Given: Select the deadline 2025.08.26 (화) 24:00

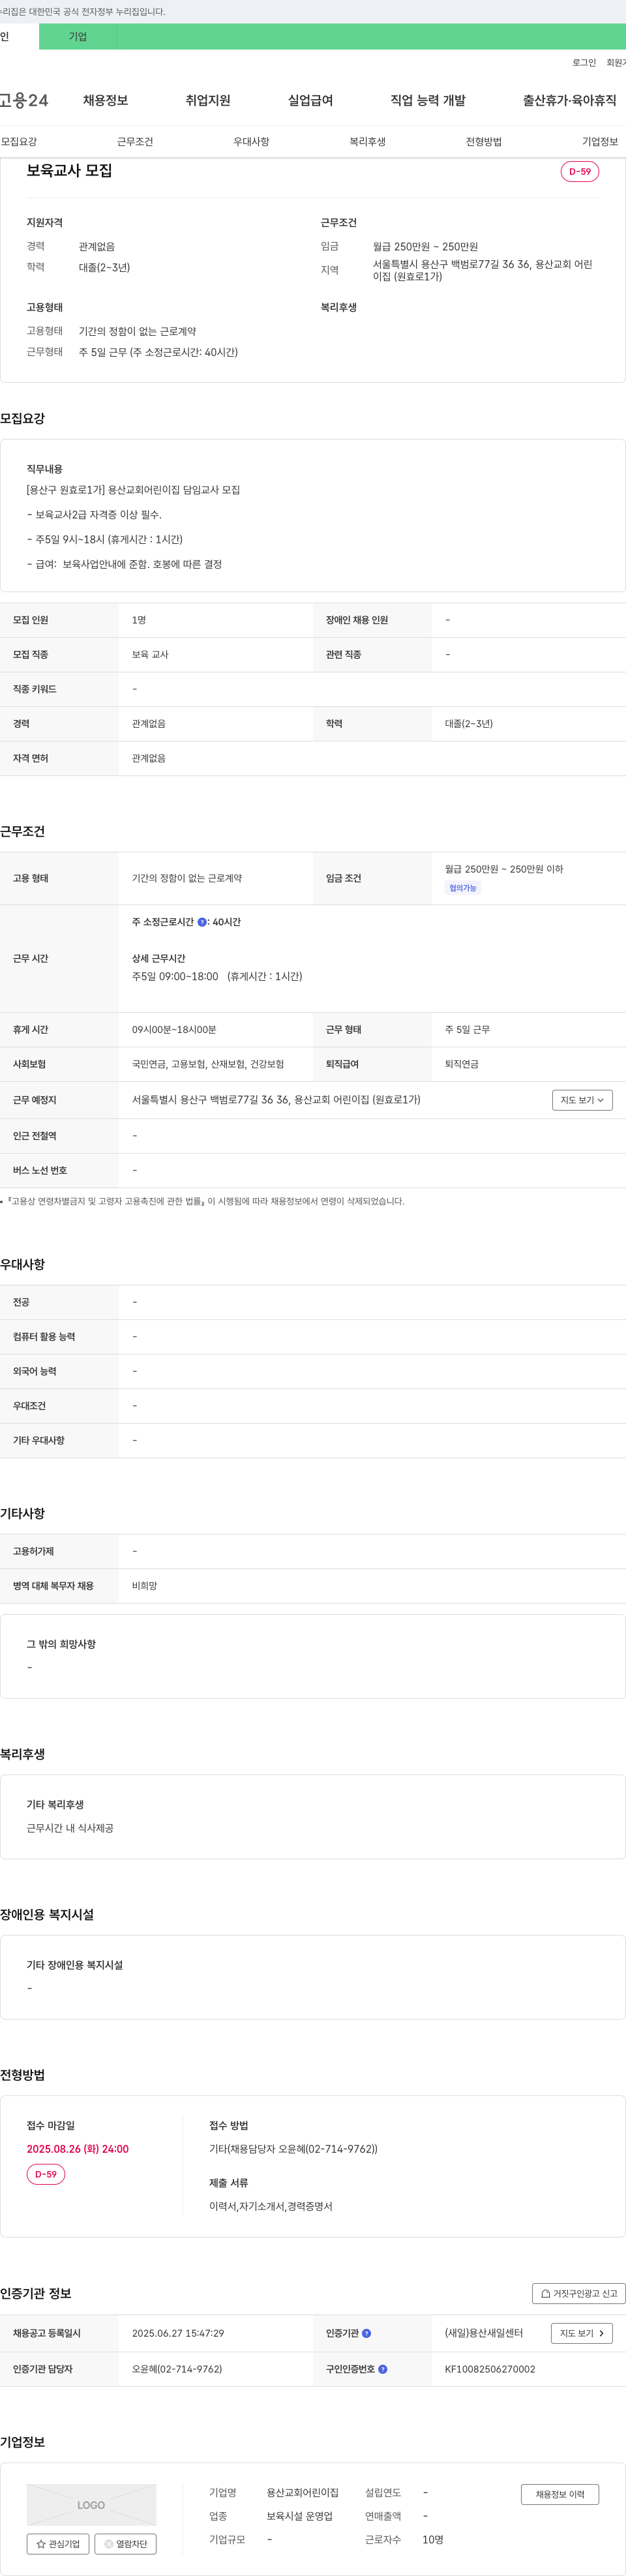Looking at the screenshot, I should coord(78,2149).
